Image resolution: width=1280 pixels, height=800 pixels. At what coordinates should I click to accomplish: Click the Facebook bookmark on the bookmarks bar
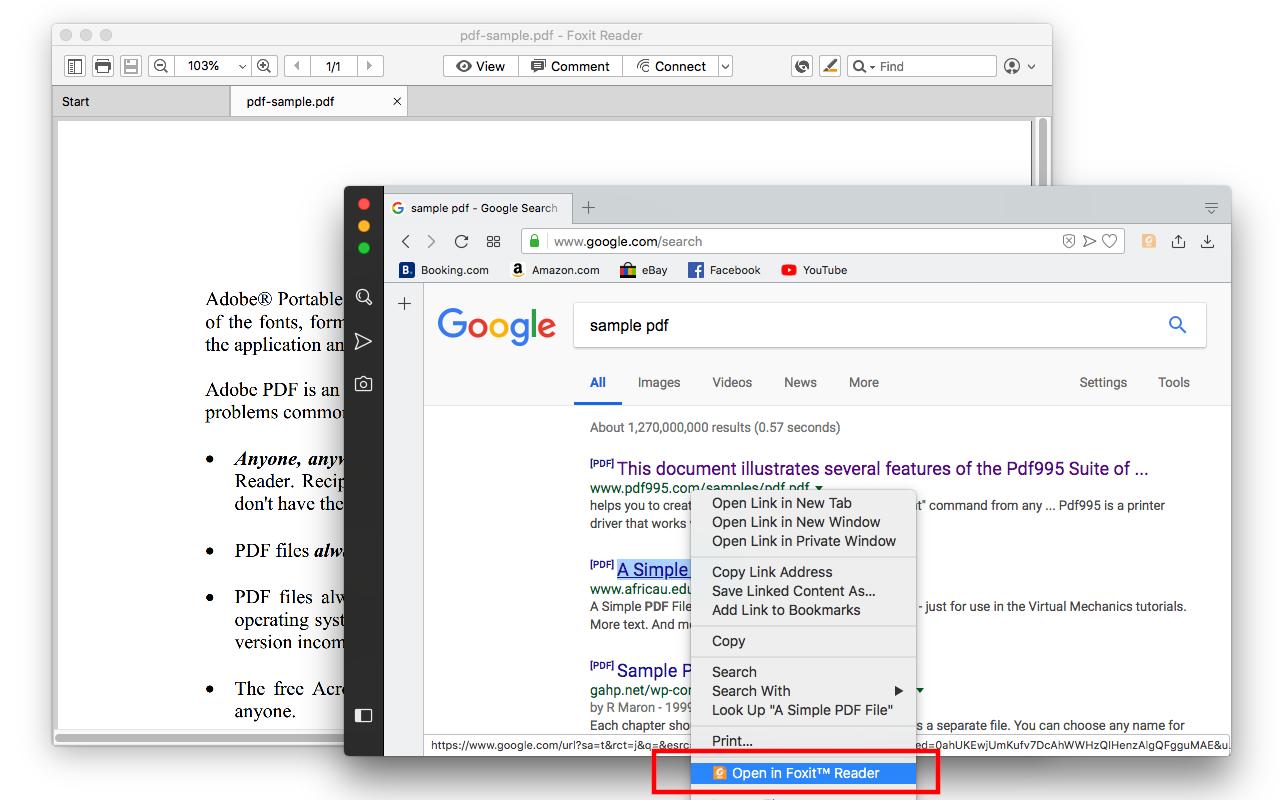tap(724, 269)
